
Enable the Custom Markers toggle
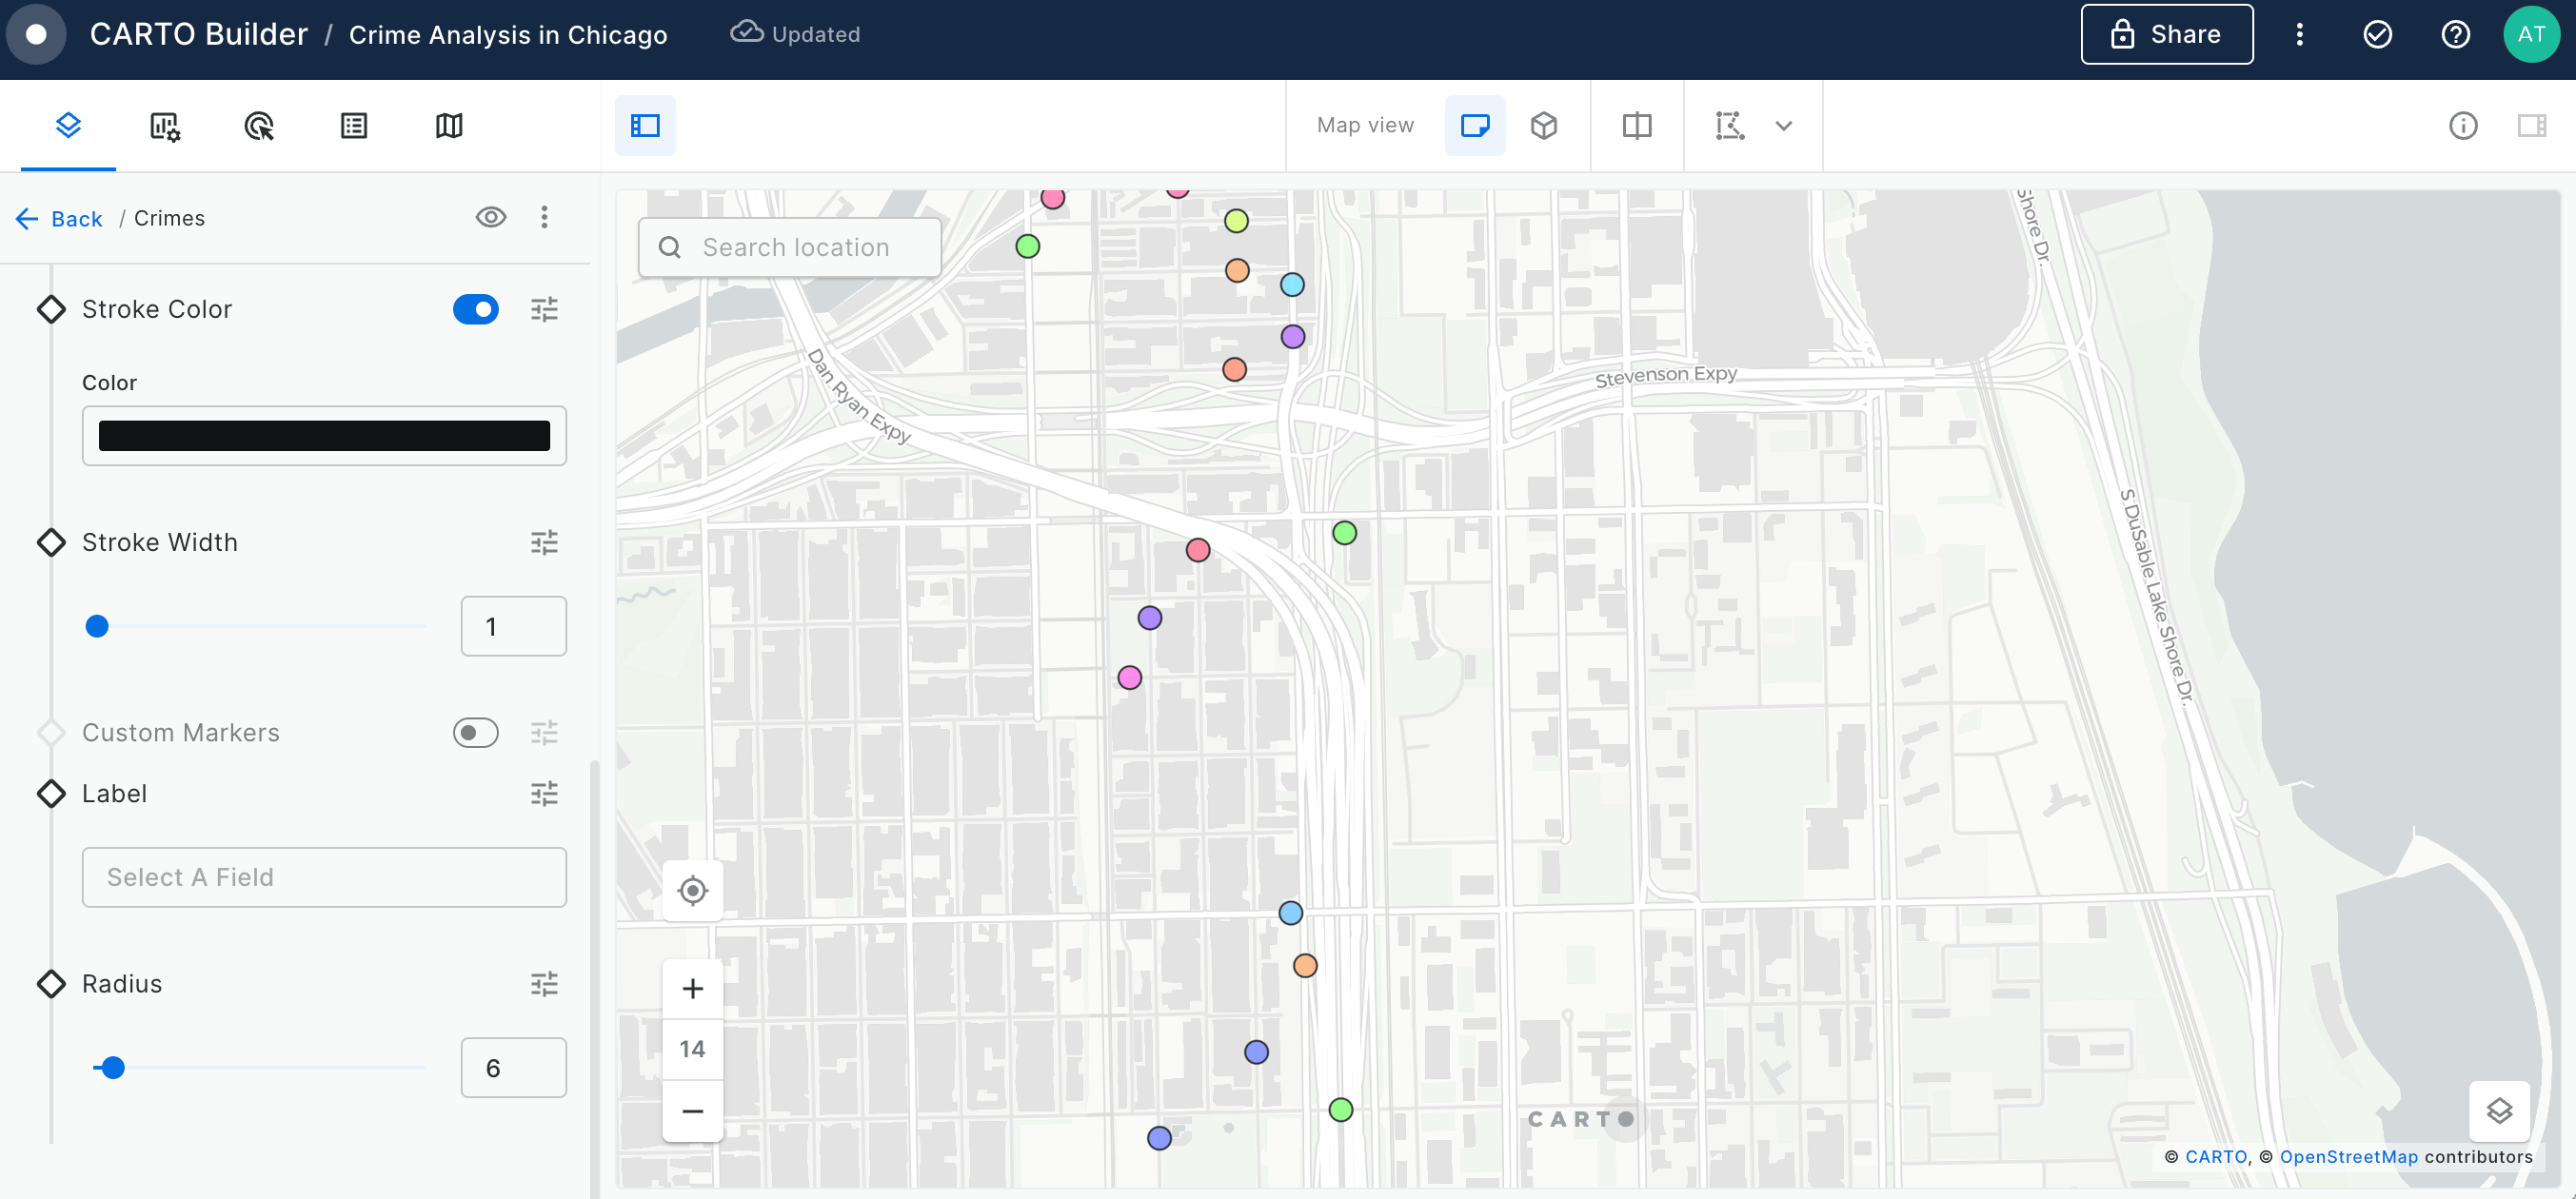click(475, 732)
